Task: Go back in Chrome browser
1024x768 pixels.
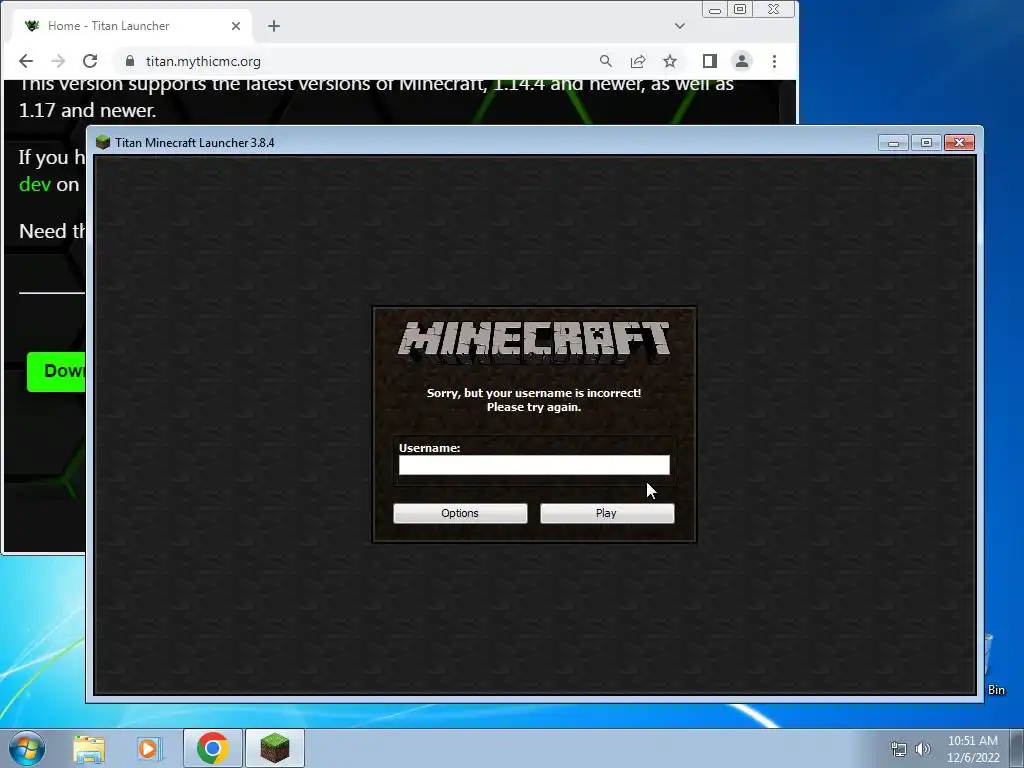Action: [x=26, y=61]
